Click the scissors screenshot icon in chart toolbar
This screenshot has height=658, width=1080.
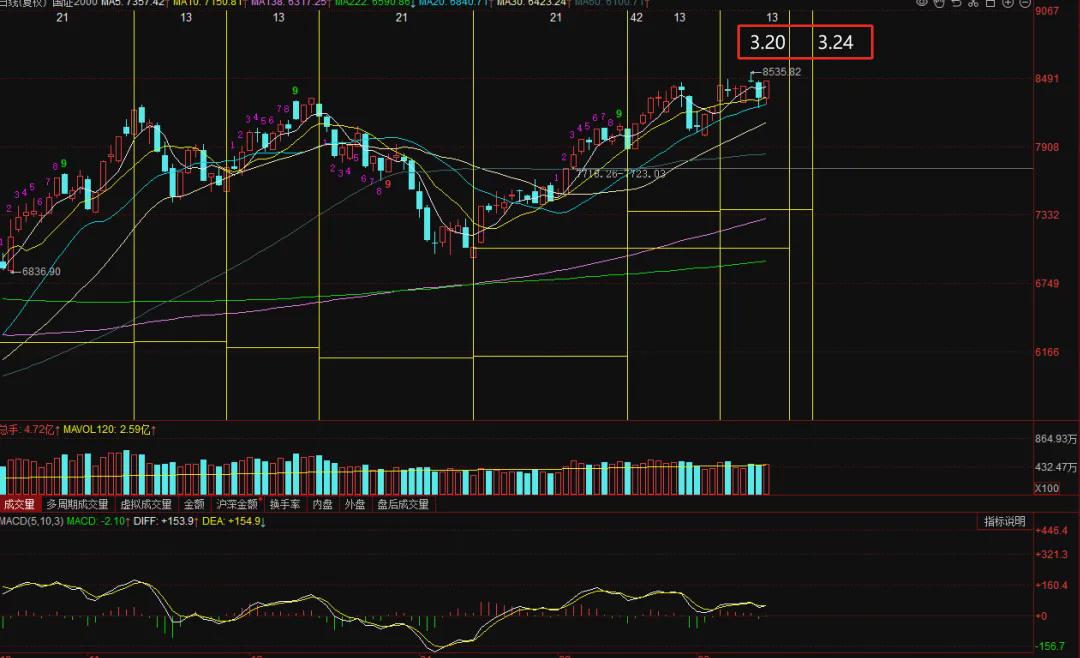(x=973, y=3)
